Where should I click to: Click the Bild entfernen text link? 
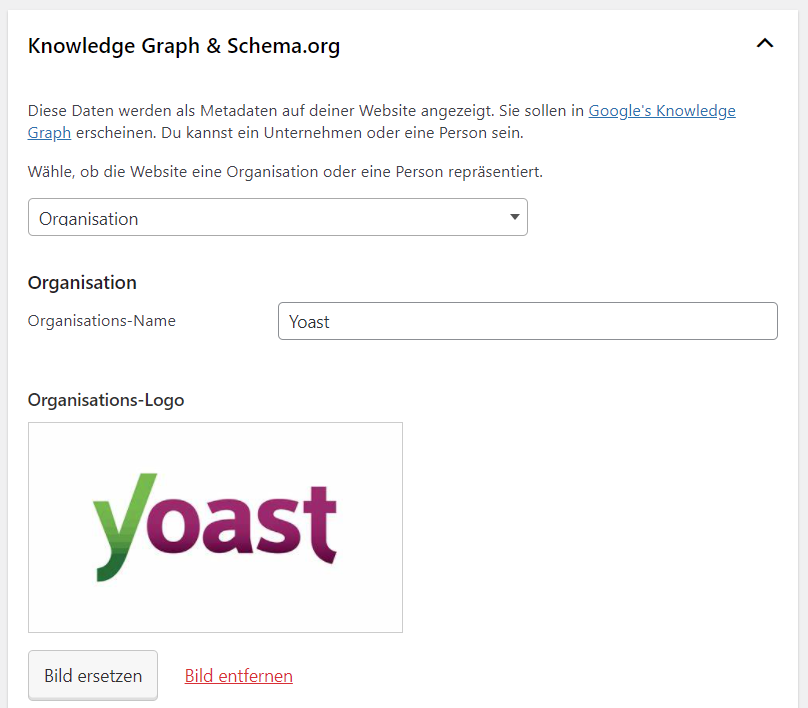238,675
